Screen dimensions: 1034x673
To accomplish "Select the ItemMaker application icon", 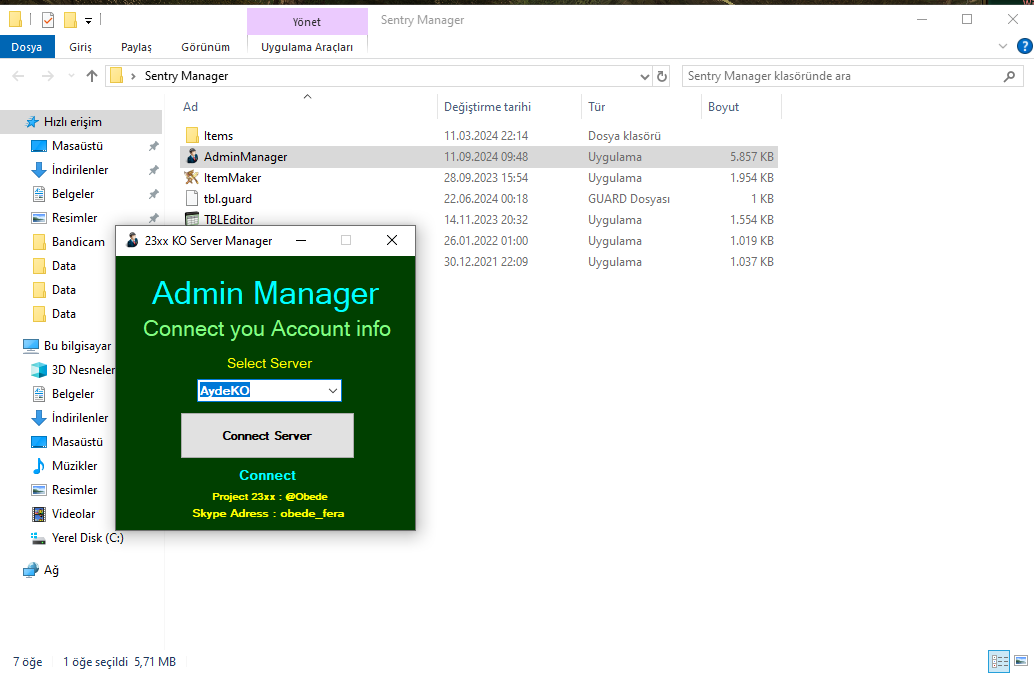I will tap(192, 177).
